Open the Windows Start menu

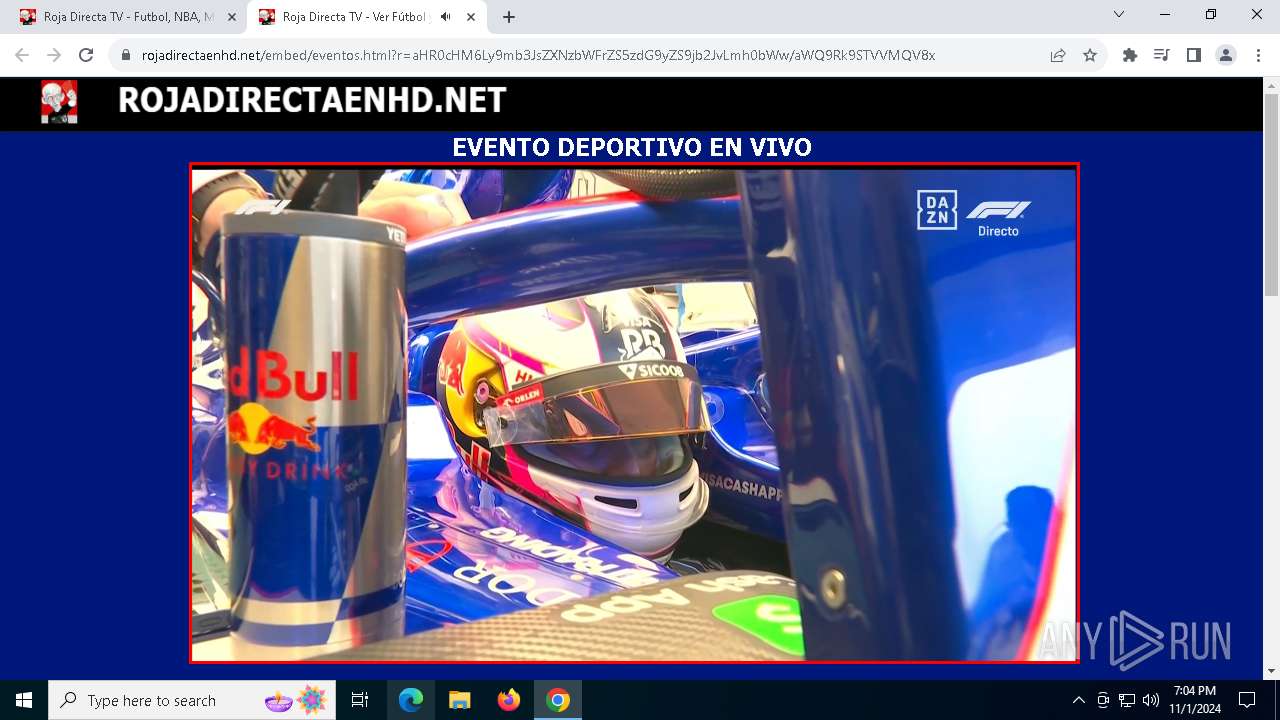pos(24,700)
